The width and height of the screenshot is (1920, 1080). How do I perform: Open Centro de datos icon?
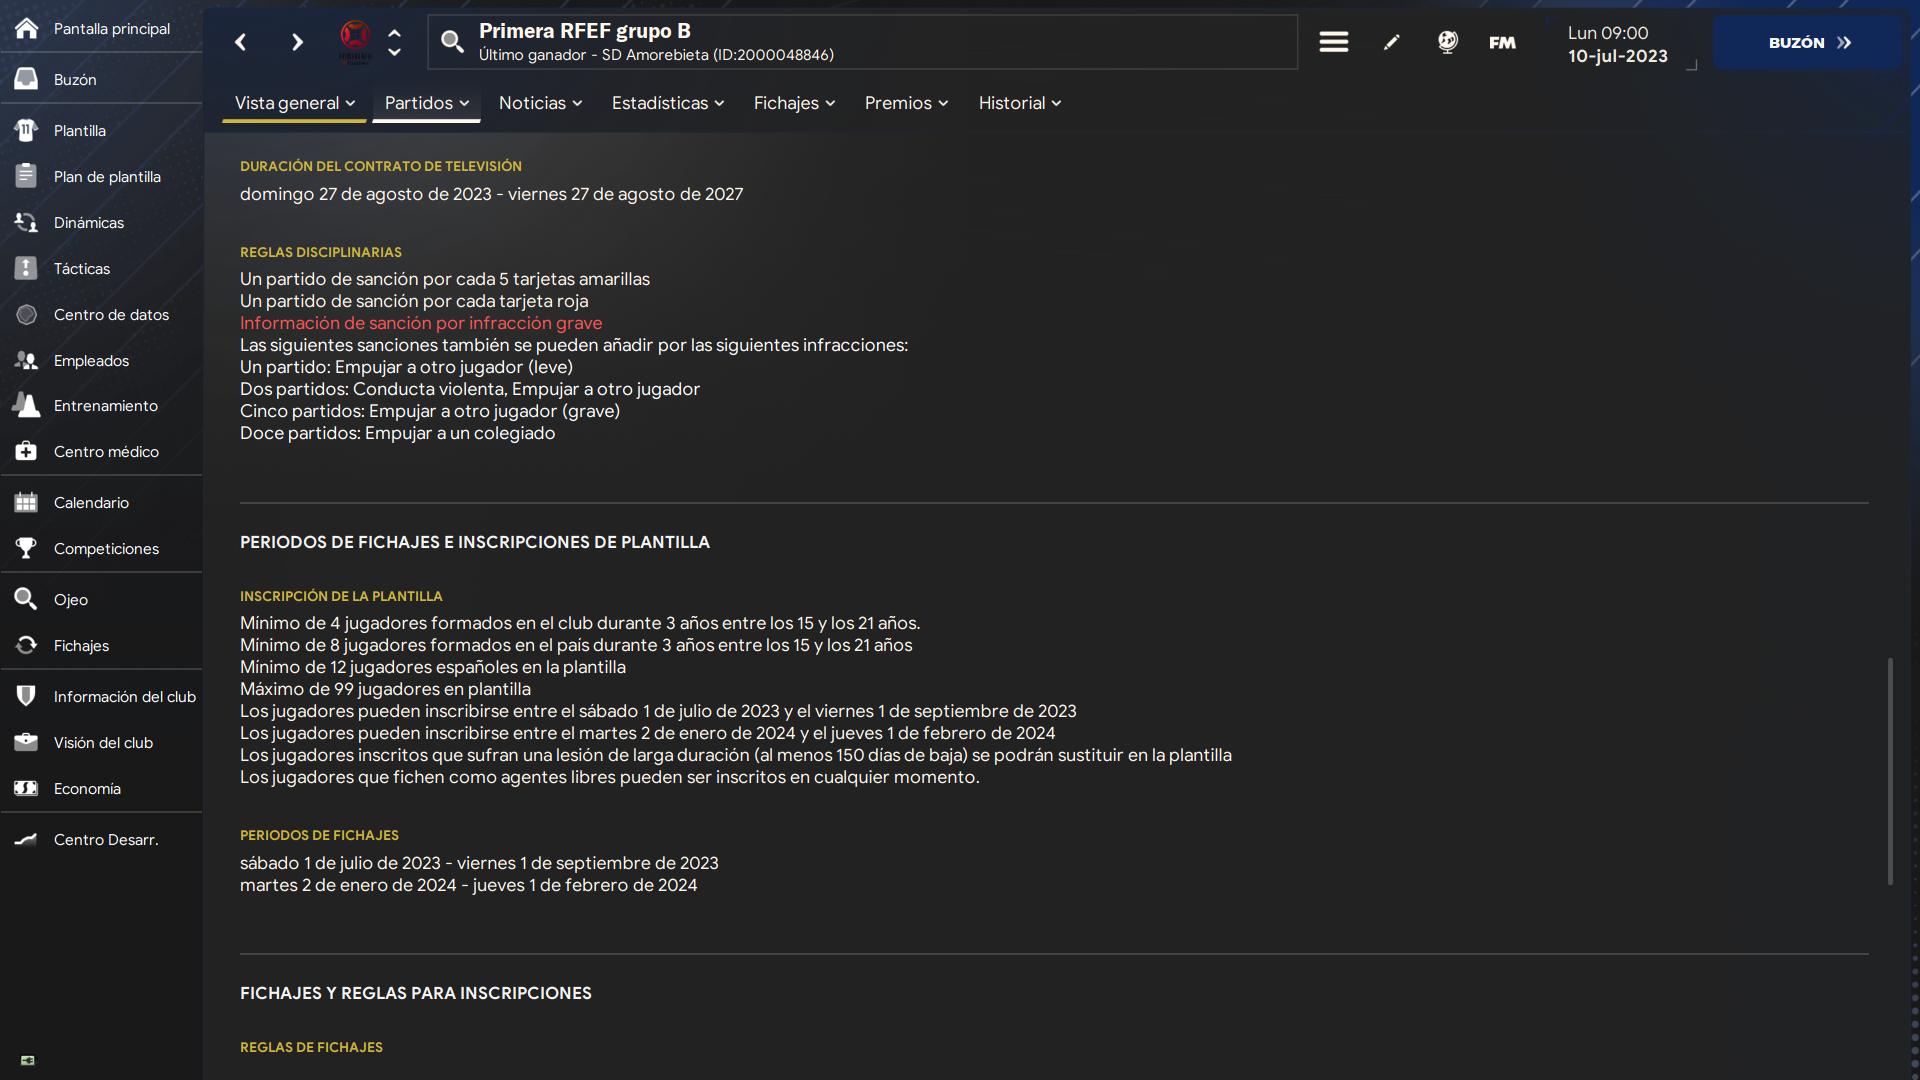click(27, 314)
